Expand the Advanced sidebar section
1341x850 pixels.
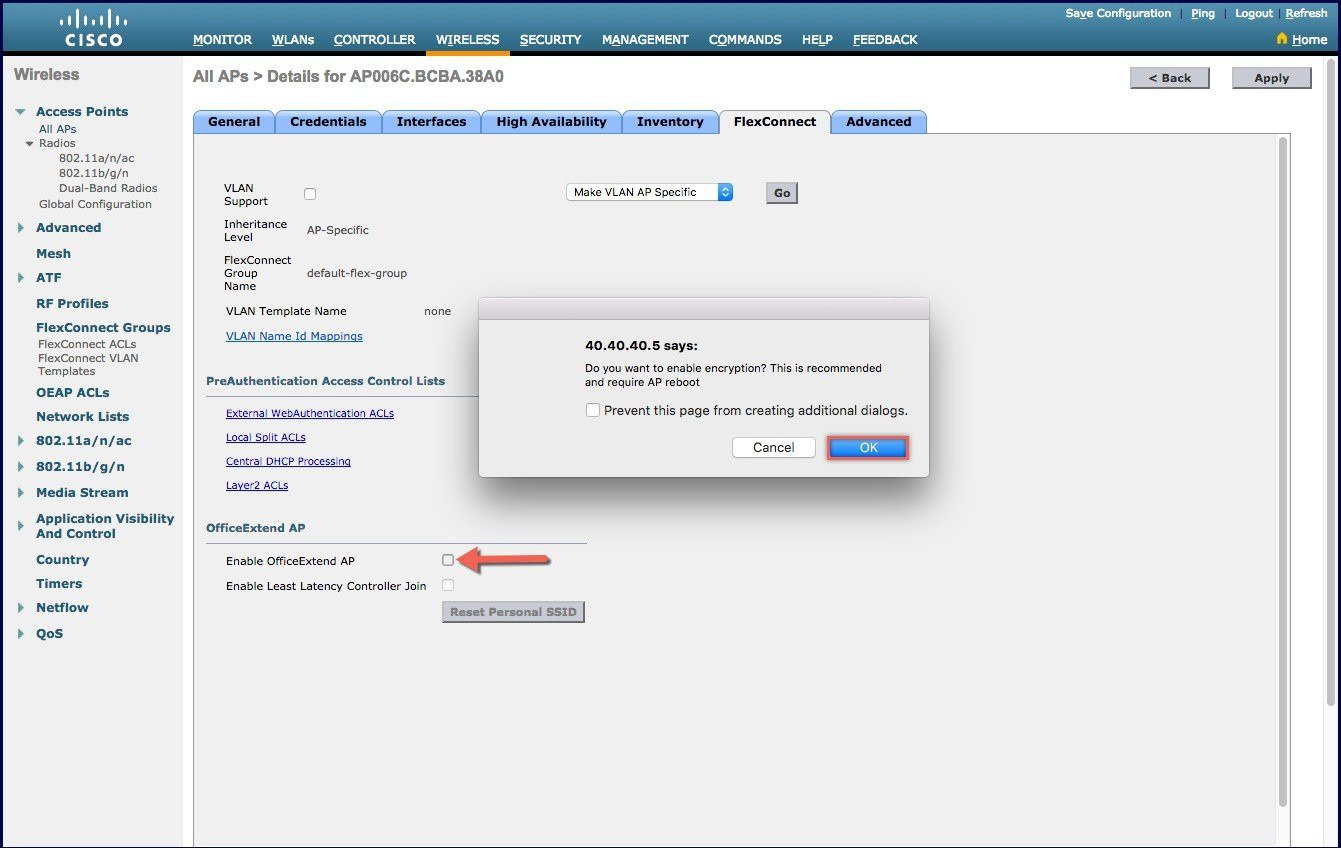[21, 228]
